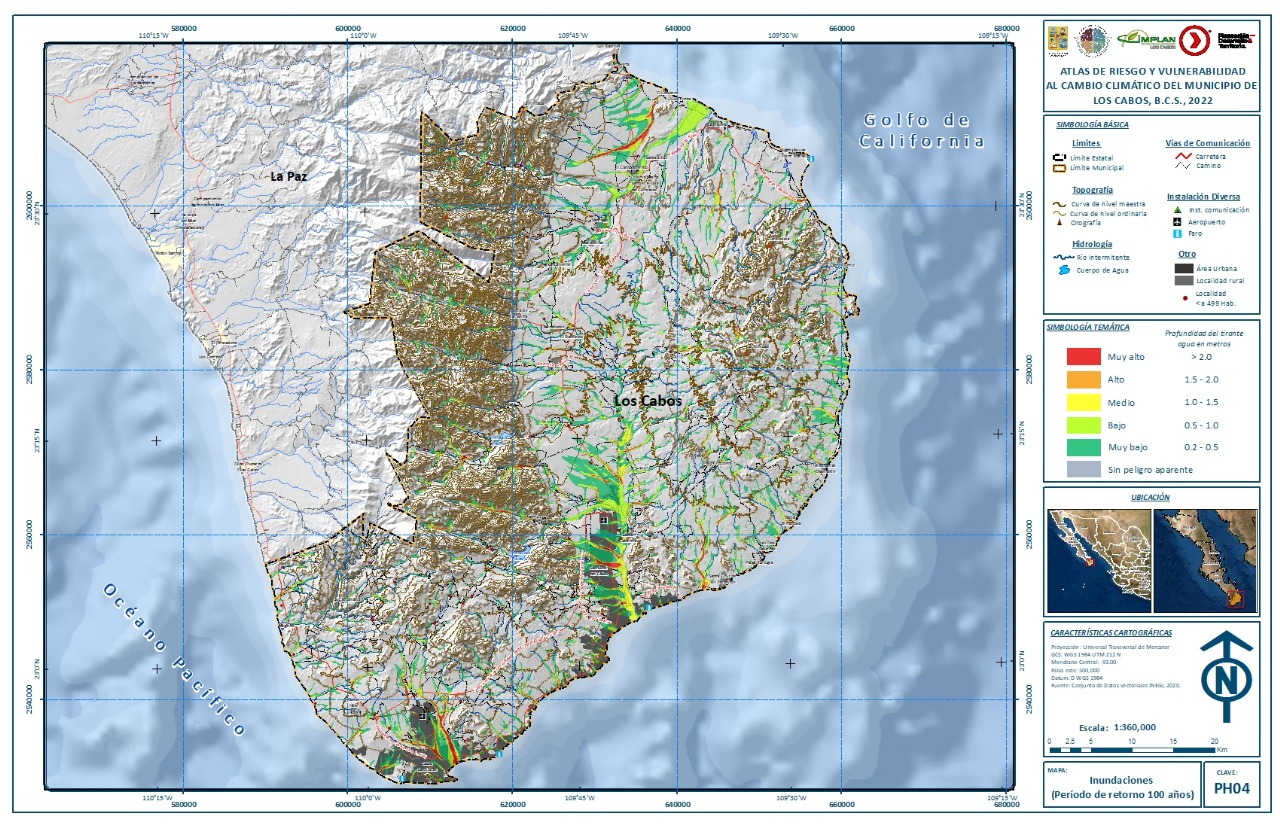Click the Cuerpo de Agua legend symbol
Image resolution: width=1280 pixels, height=828 pixels.
pos(1062,270)
